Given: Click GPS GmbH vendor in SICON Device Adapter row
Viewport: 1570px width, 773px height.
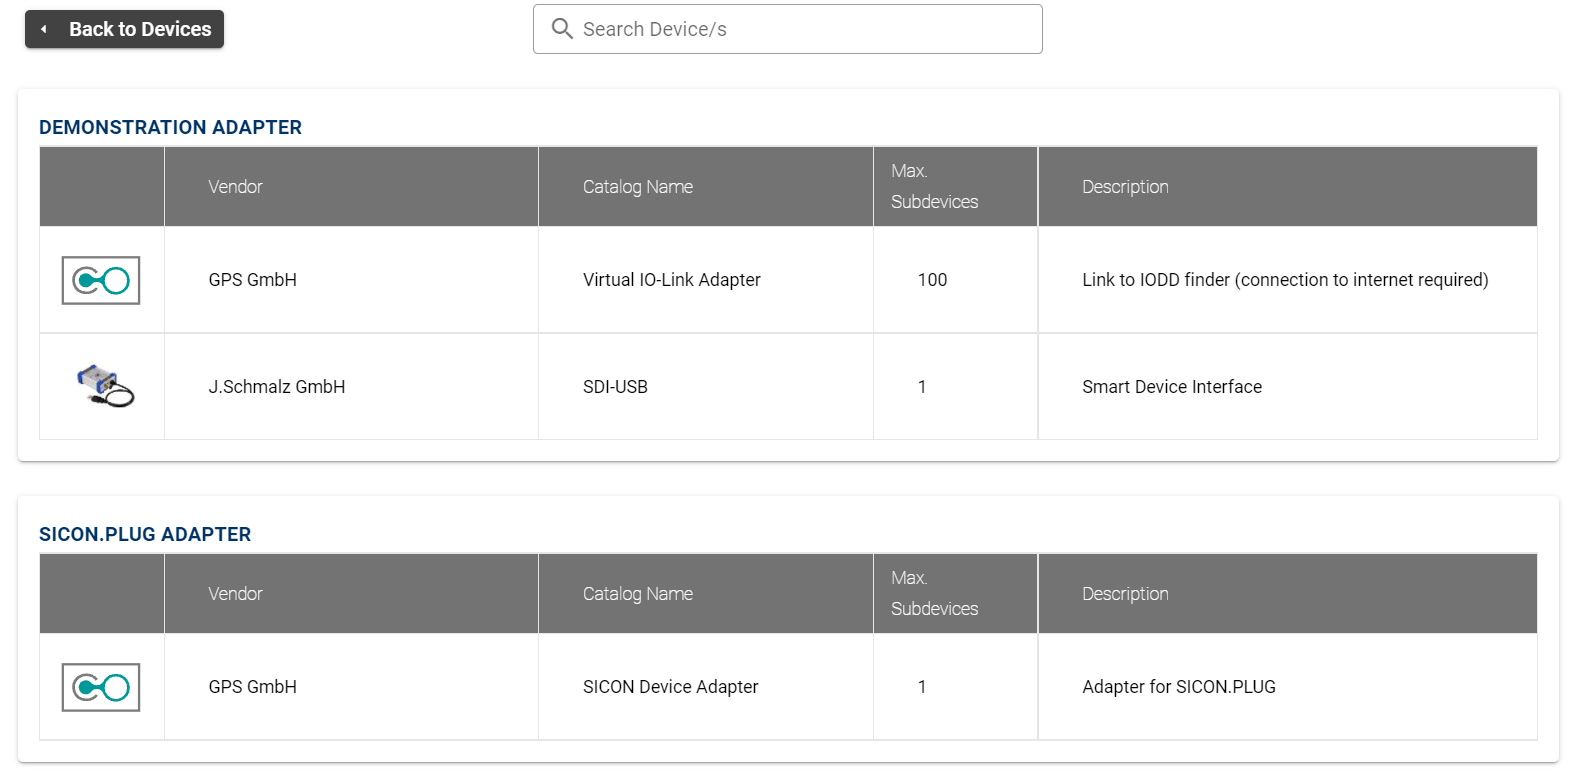Looking at the screenshot, I should click(x=252, y=687).
